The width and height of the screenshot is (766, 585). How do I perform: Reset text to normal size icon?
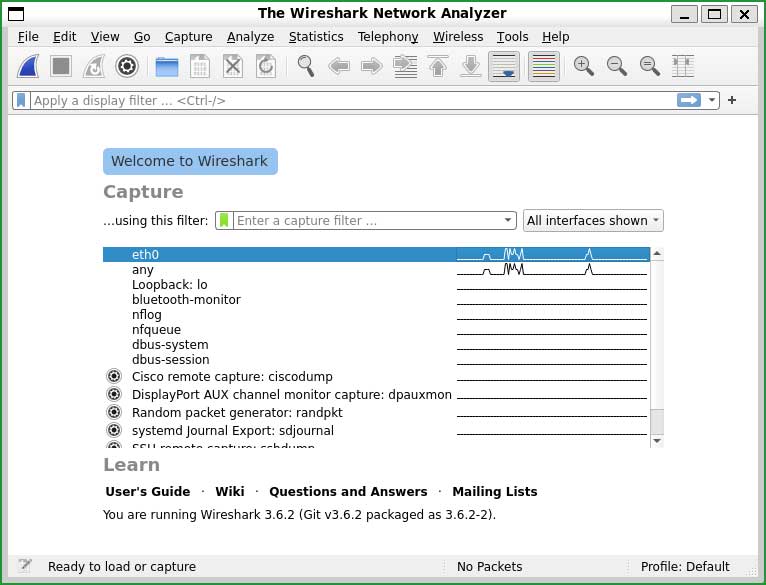click(650, 66)
